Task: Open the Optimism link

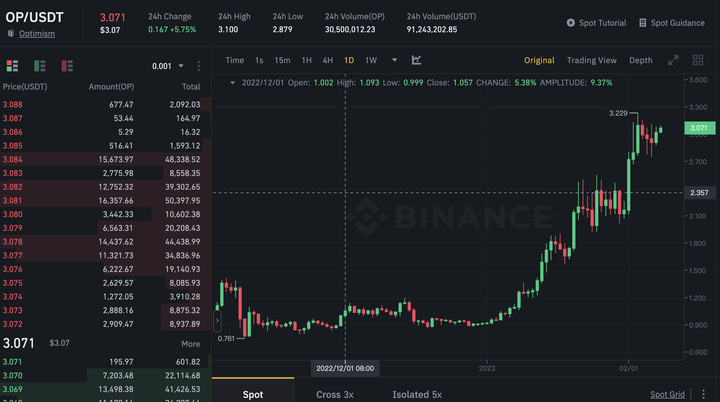Action: pos(37,34)
